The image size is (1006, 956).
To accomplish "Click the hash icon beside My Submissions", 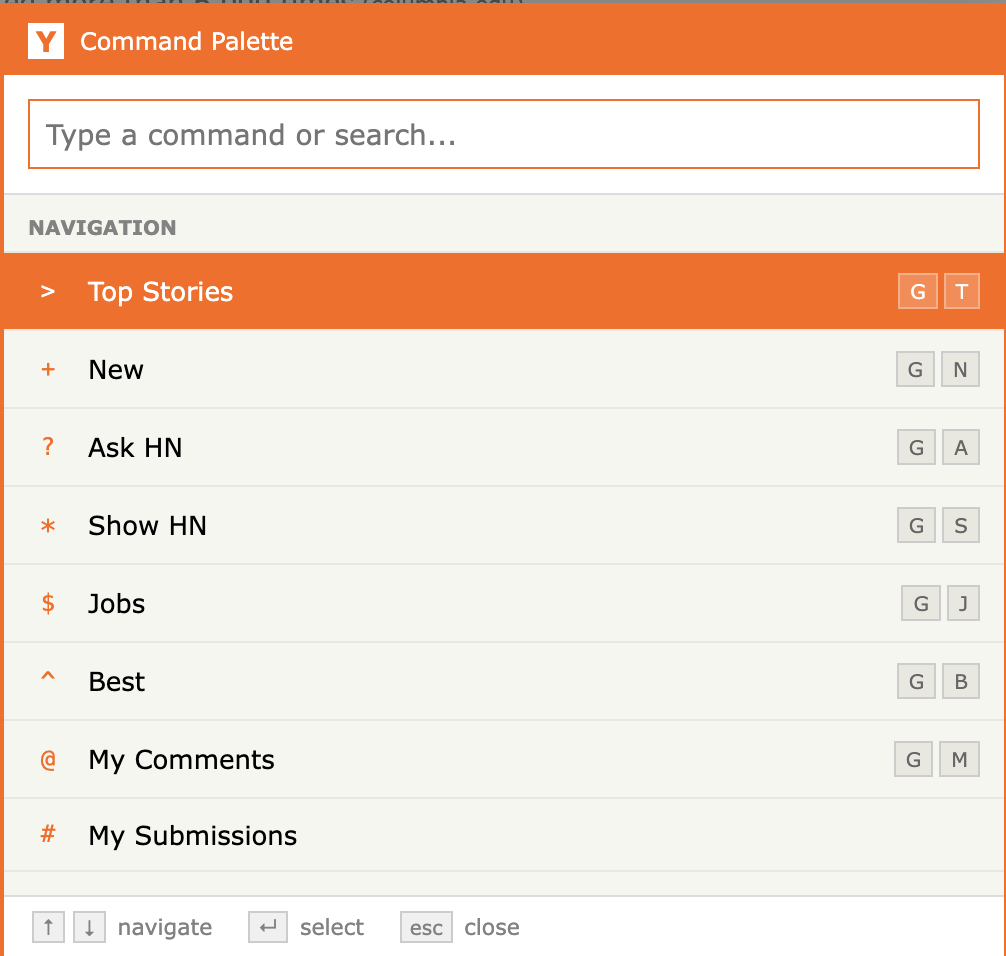I will pos(48,834).
